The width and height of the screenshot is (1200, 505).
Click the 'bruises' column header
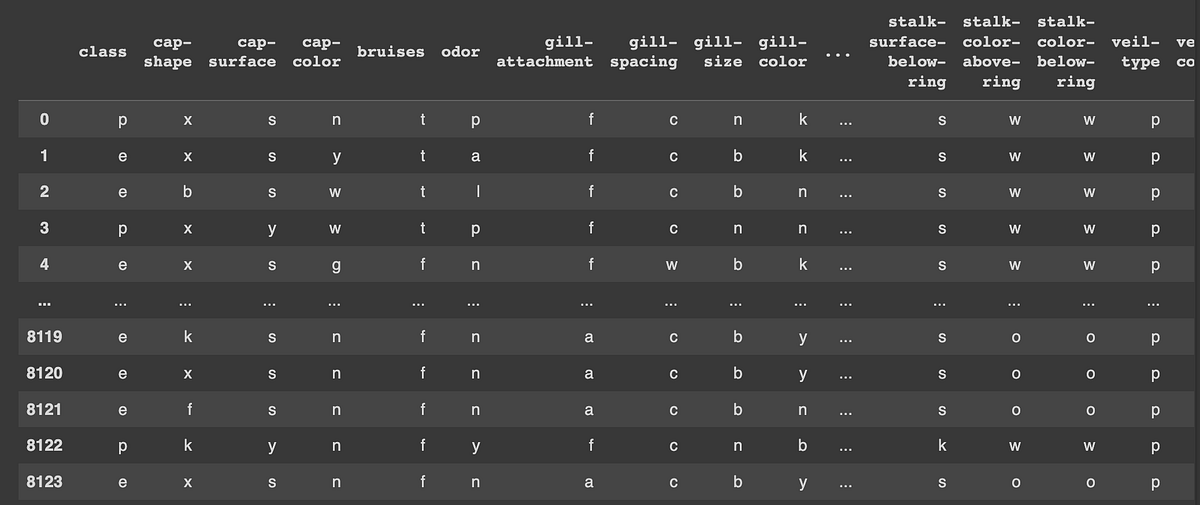[x=391, y=52]
